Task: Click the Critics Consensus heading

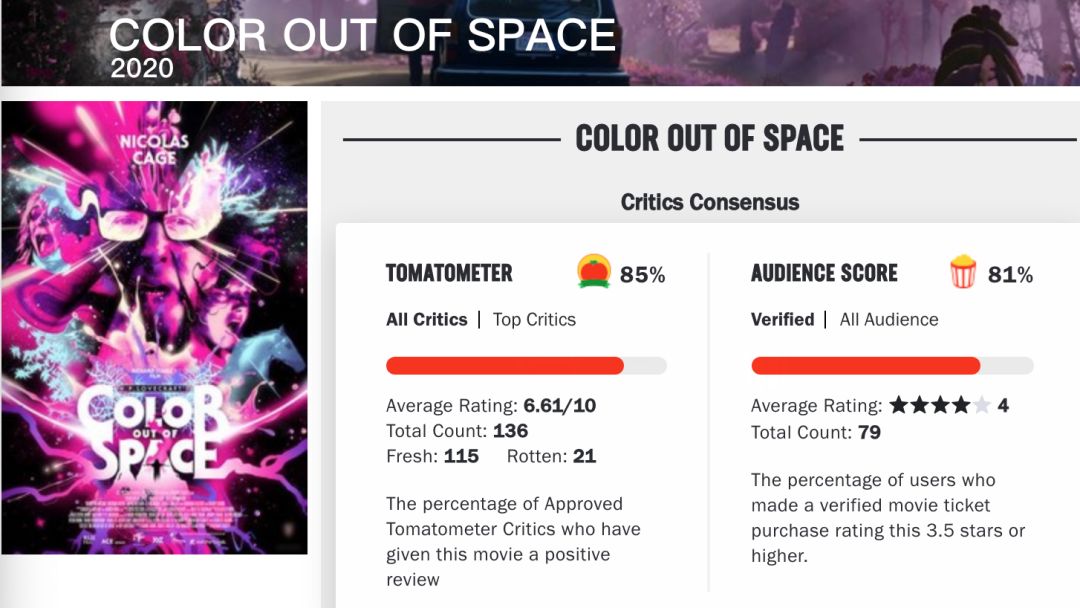Action: pyautogui.click(x=710, y=202)
